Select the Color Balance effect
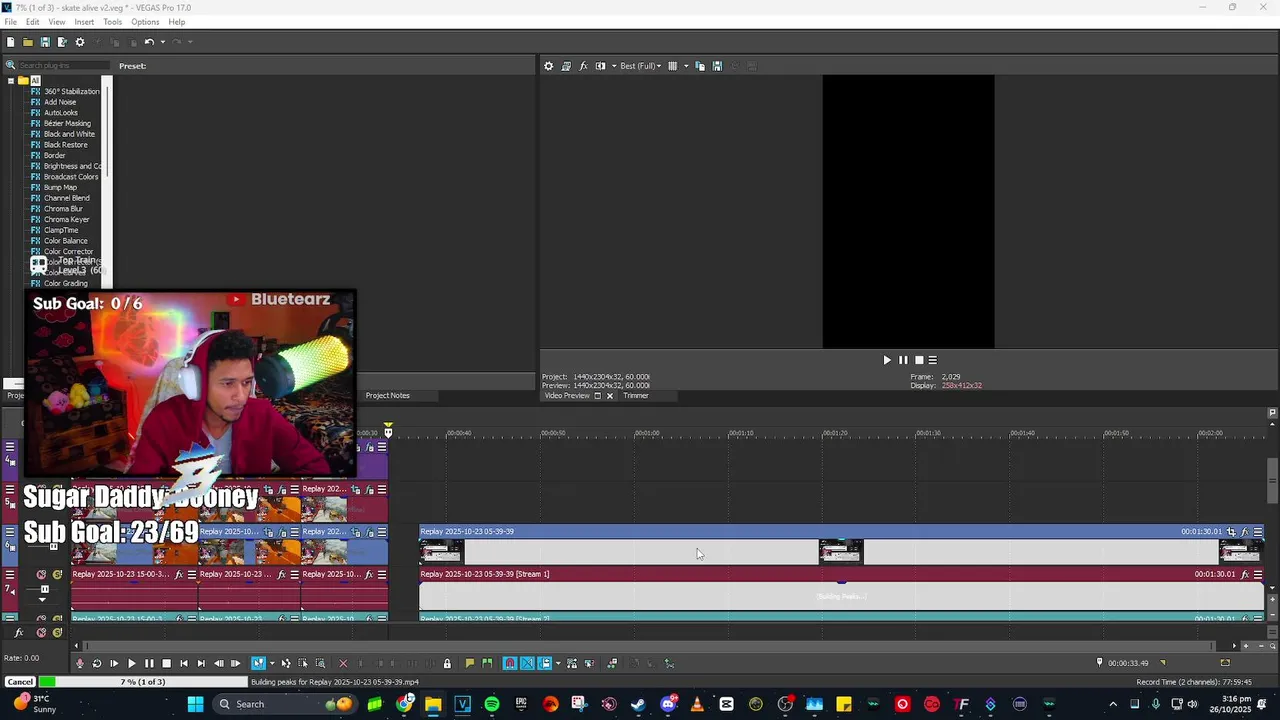This screenshot has height=720, width=1280. tap(65, 241)
